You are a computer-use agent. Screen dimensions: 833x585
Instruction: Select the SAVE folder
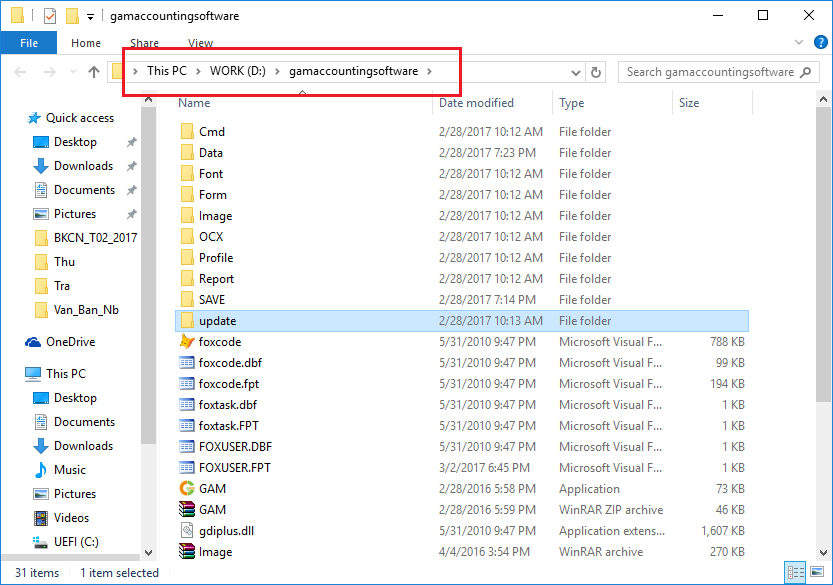(x=211, y=300)
